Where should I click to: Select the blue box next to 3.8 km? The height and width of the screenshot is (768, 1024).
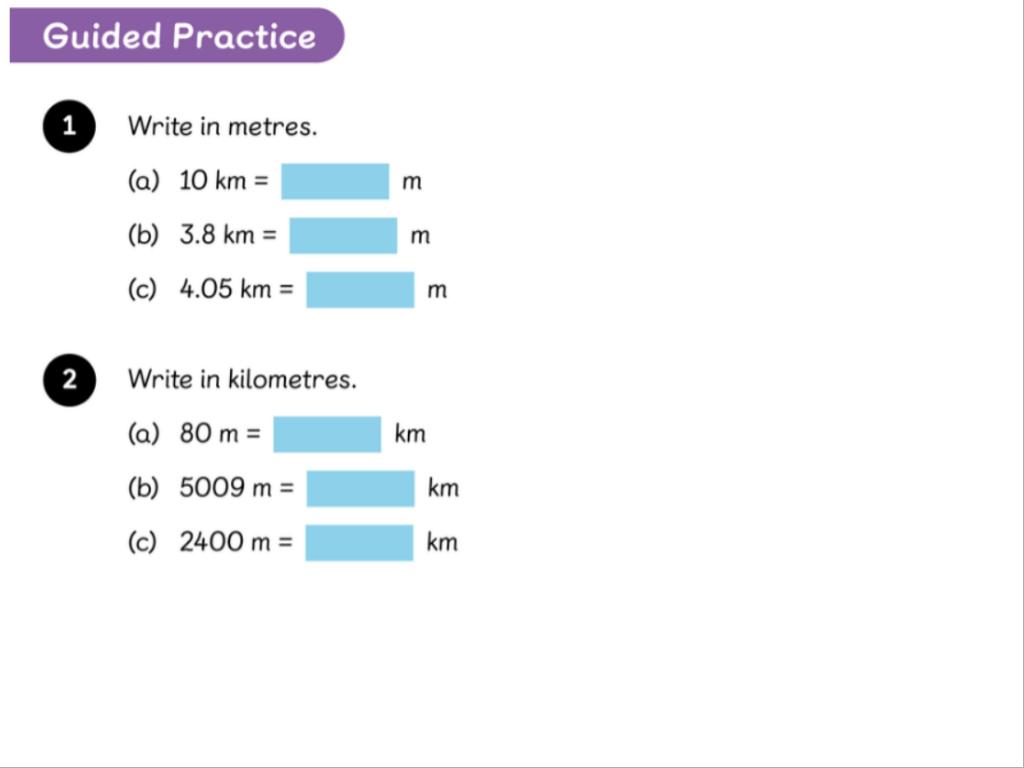[343, 236]
